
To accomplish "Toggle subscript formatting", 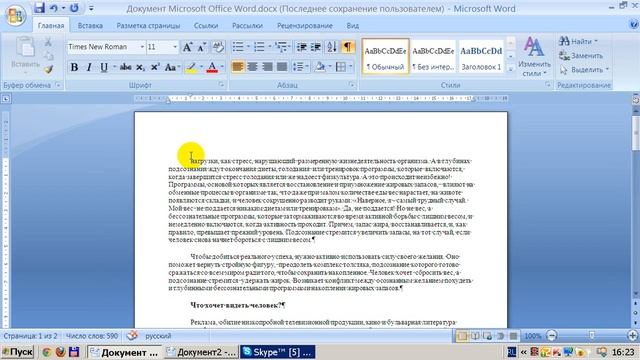I will 140,67.
